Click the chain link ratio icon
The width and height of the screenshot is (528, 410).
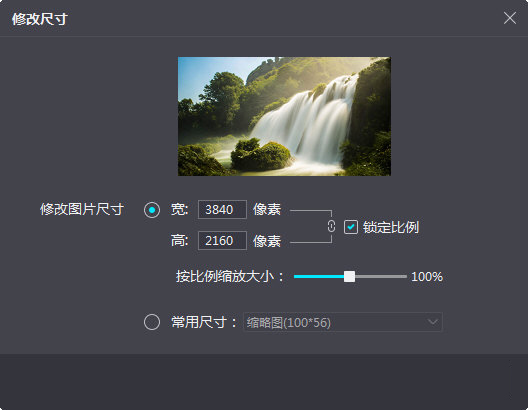[x=331, y=226]
